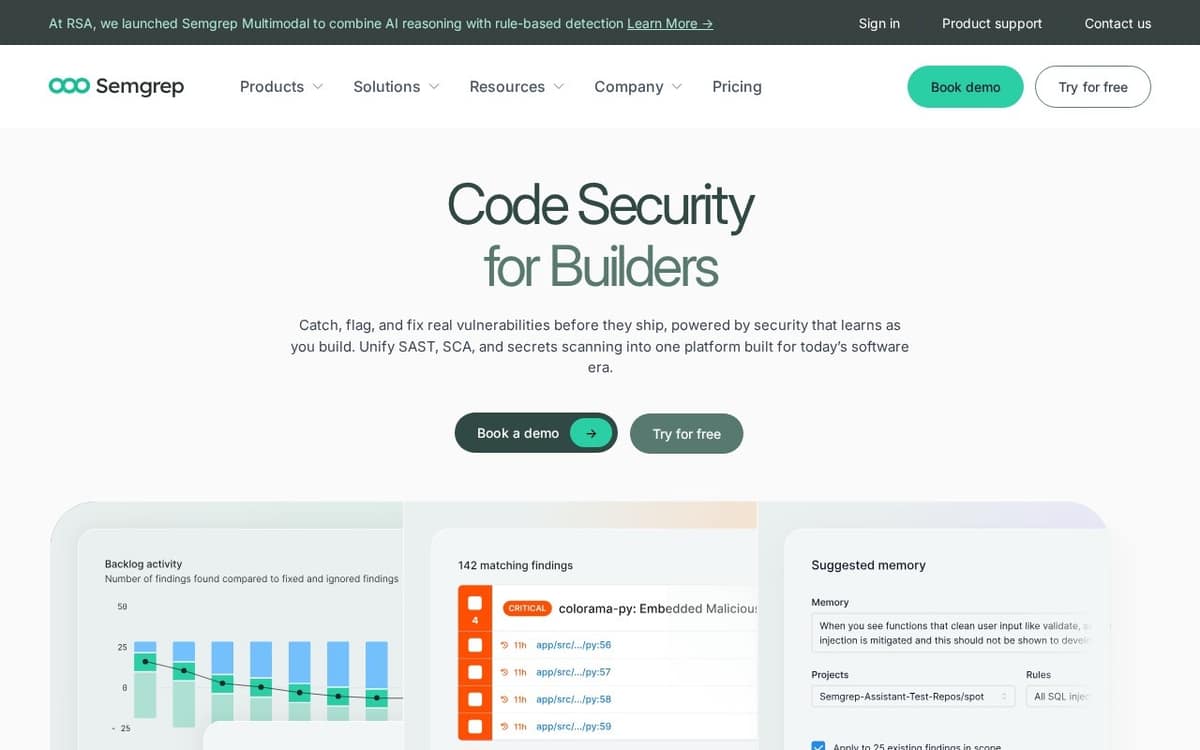Click the green Book demo header button
1200x750 pixels.
965,87
